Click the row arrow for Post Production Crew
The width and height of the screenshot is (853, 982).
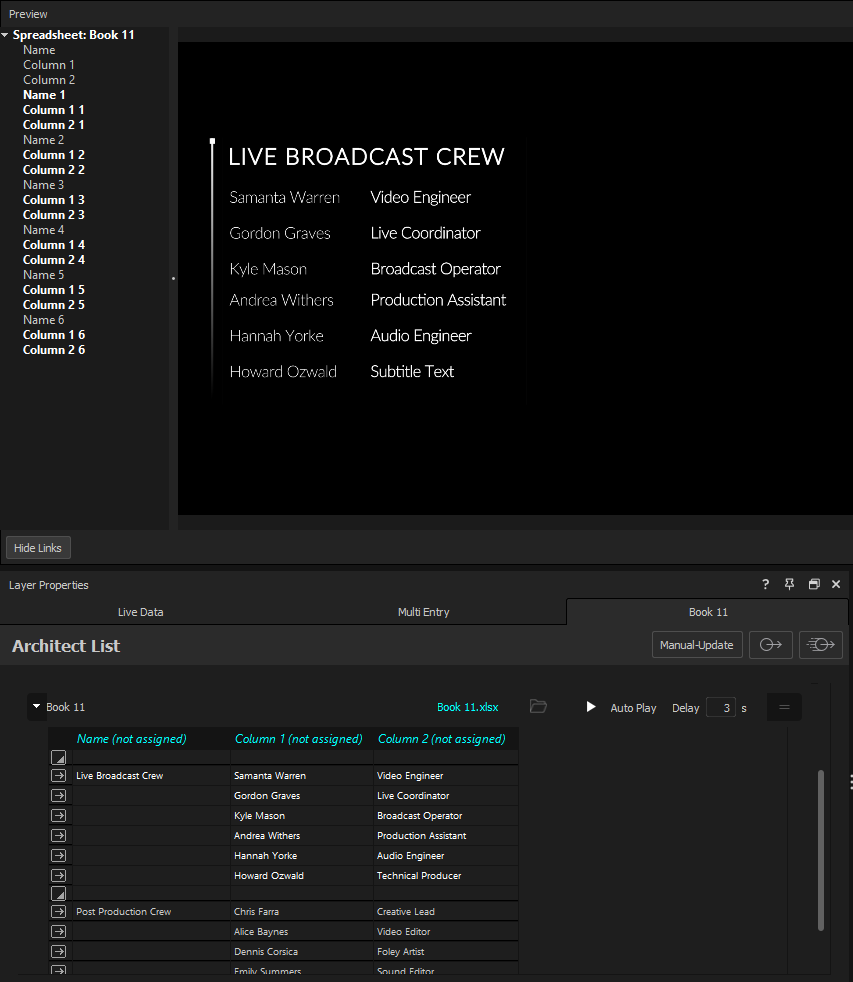pyautogui.click(x=58, y=911)
